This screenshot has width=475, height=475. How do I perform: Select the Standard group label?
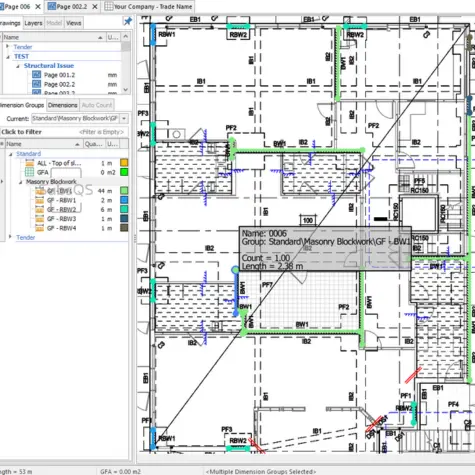pos(28,154)
